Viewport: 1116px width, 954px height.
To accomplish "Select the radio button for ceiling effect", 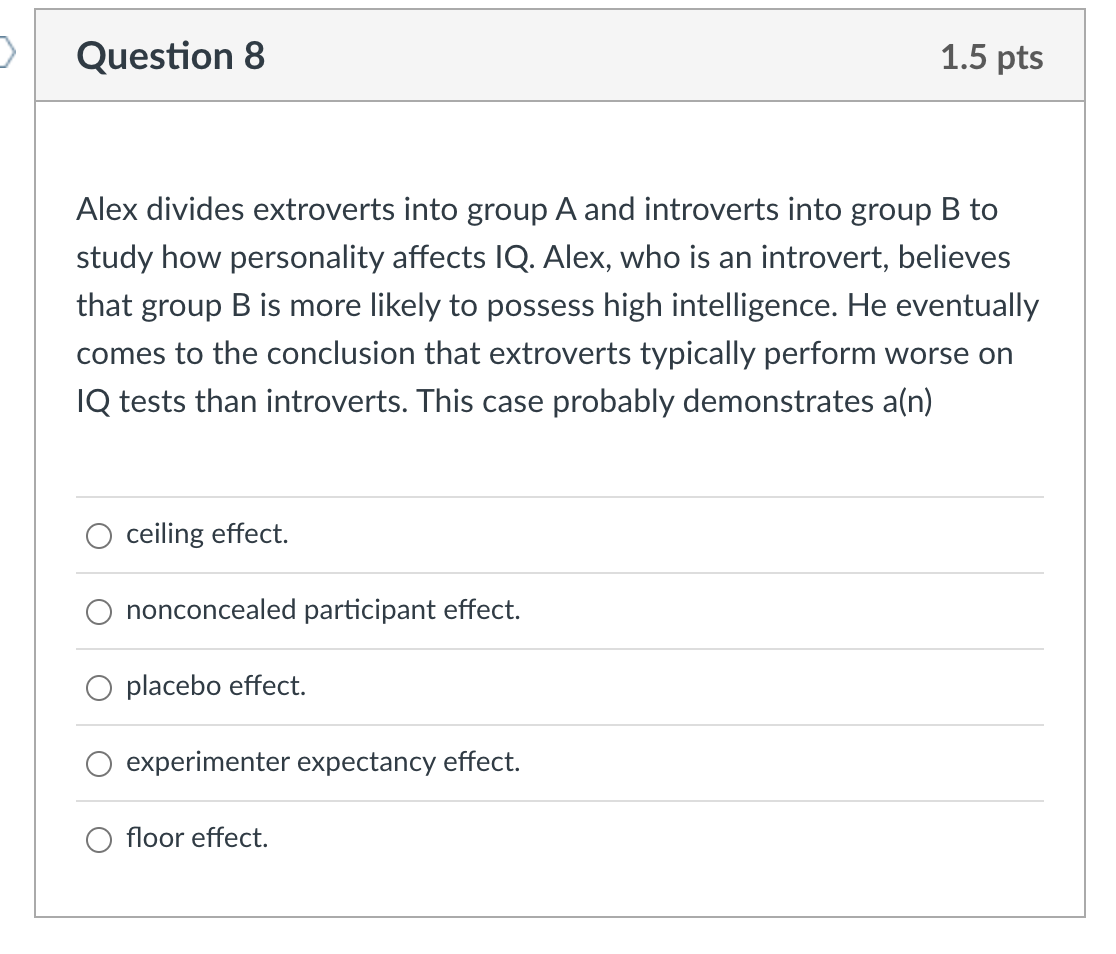I will tap(99, 536).
